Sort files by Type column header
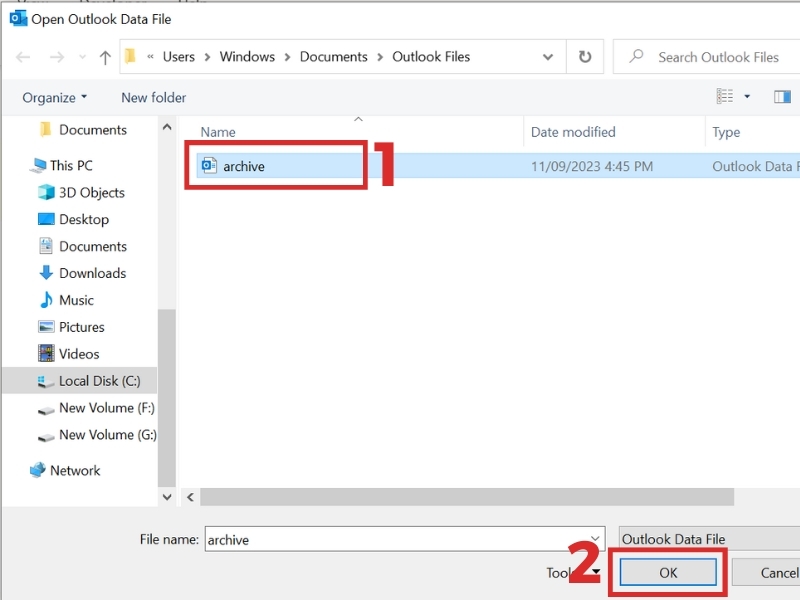 tap(726, 132)
